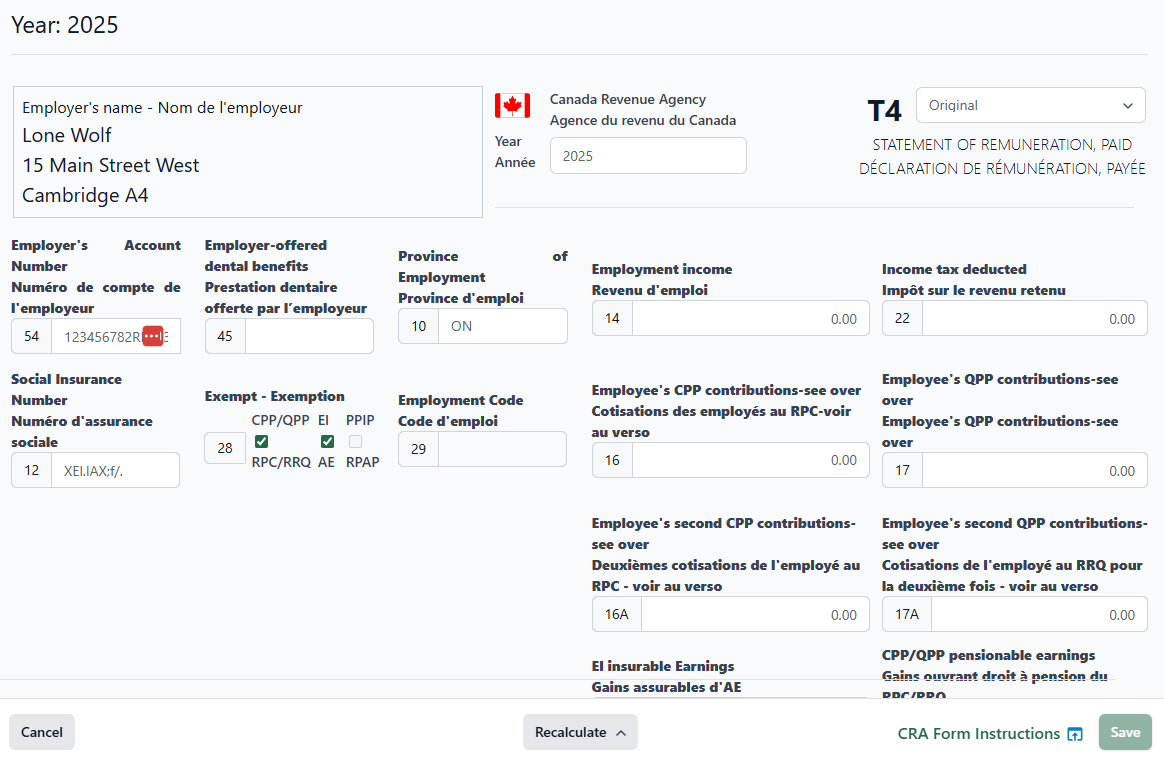Click the Save button
This screenshot has width=1164, height=761.
click(x=1124, y=732)
